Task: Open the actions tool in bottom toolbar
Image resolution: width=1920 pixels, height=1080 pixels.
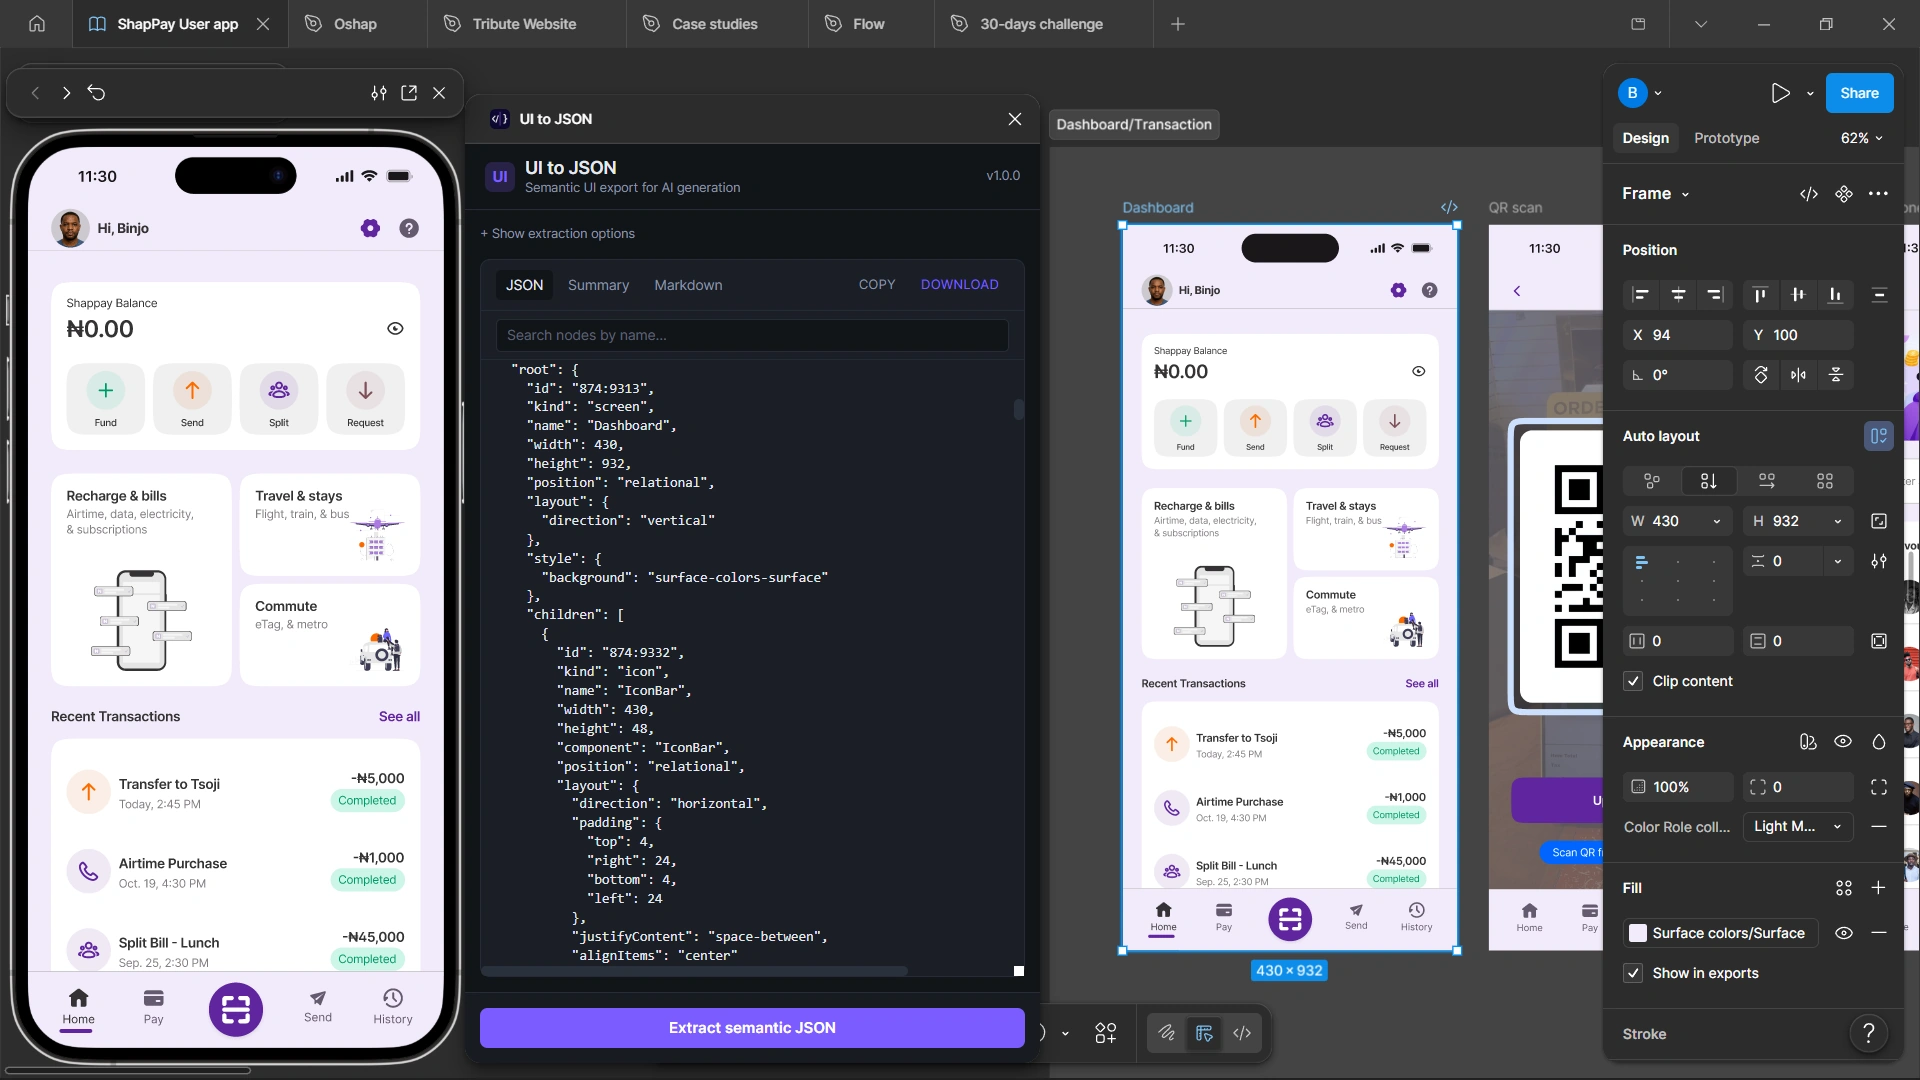Action: [1105, 1033]
